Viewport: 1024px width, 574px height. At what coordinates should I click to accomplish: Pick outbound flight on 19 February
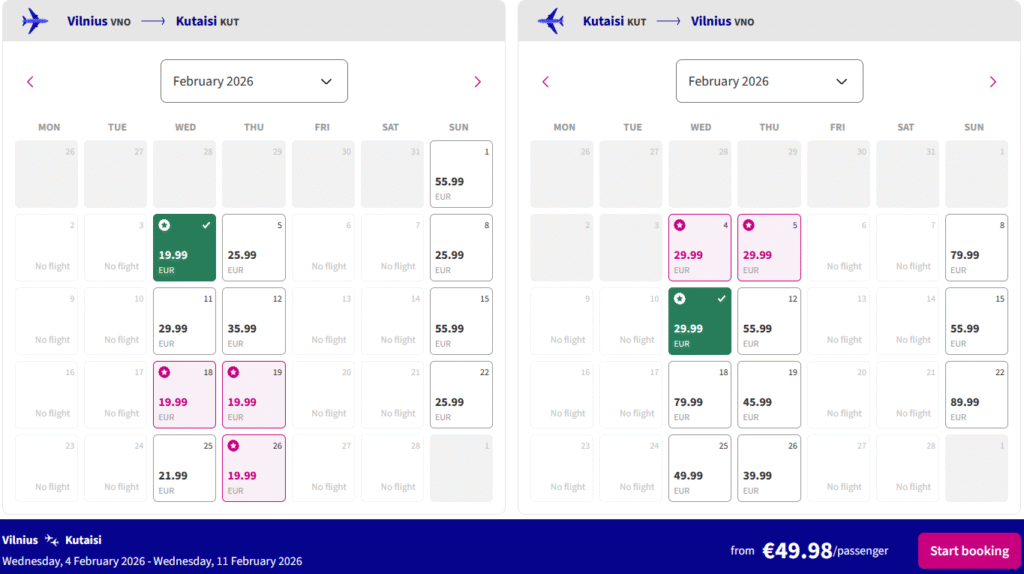coord(253,394)
